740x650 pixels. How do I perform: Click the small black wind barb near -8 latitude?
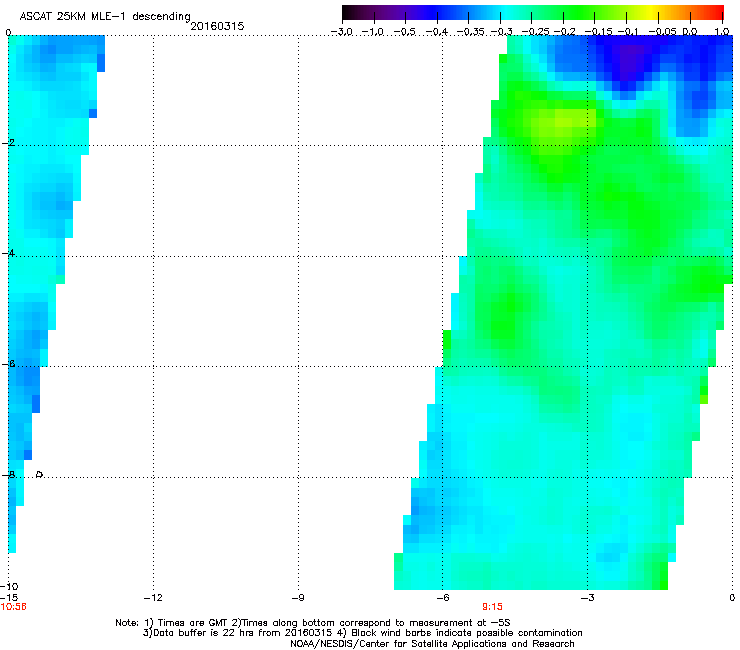(x=40, y=474)
